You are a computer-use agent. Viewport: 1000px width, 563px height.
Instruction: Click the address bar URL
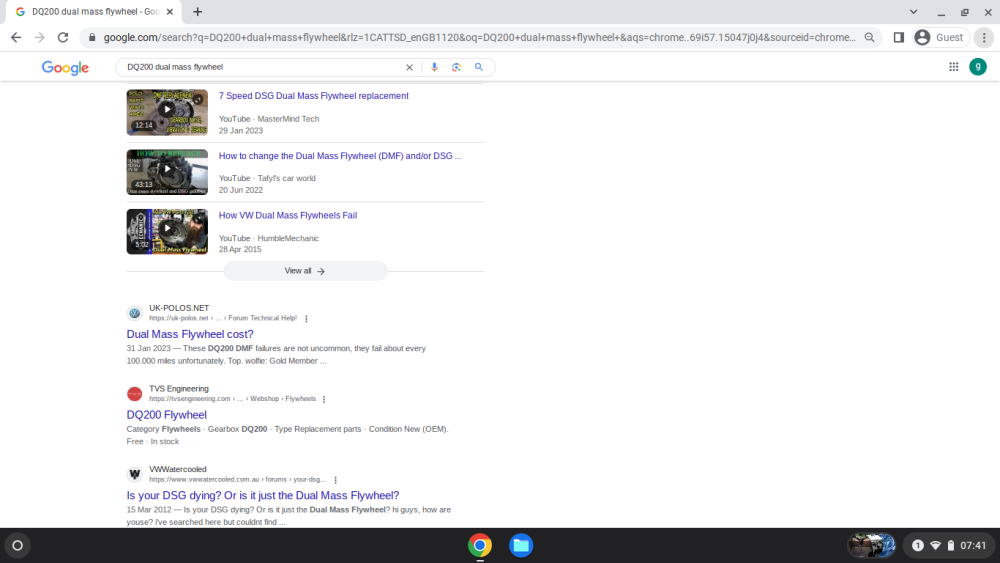pos(480,38)
